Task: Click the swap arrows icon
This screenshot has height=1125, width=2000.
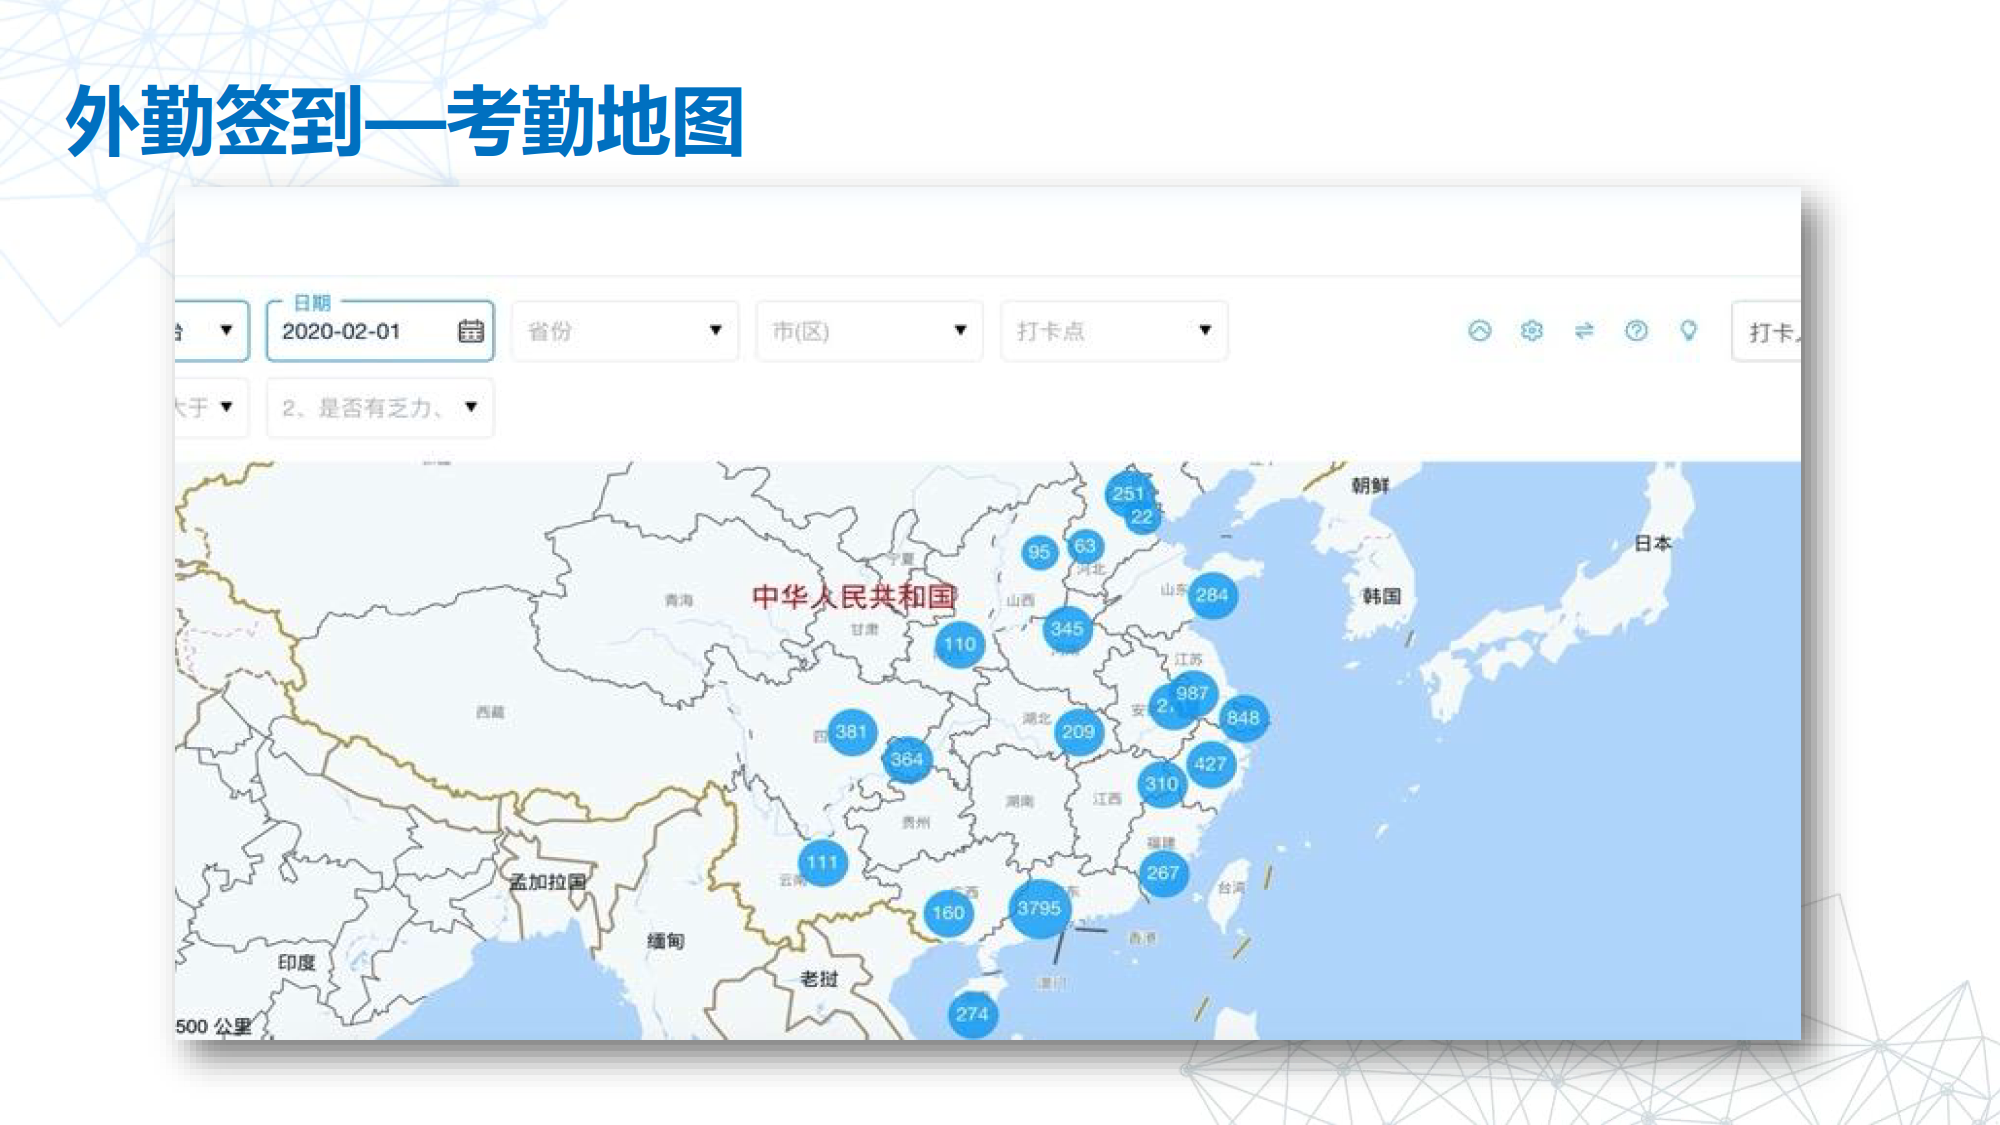Action: coord(1584,331)
